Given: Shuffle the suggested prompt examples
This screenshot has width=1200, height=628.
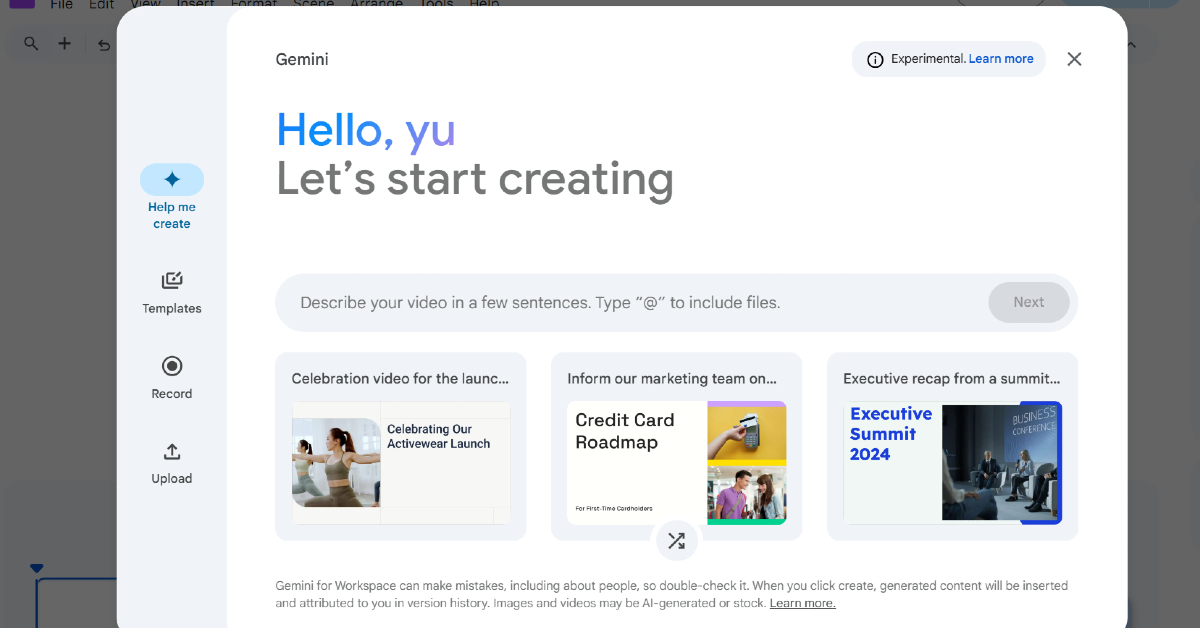Looking at the screenshot, I should [x=676, y=541].
